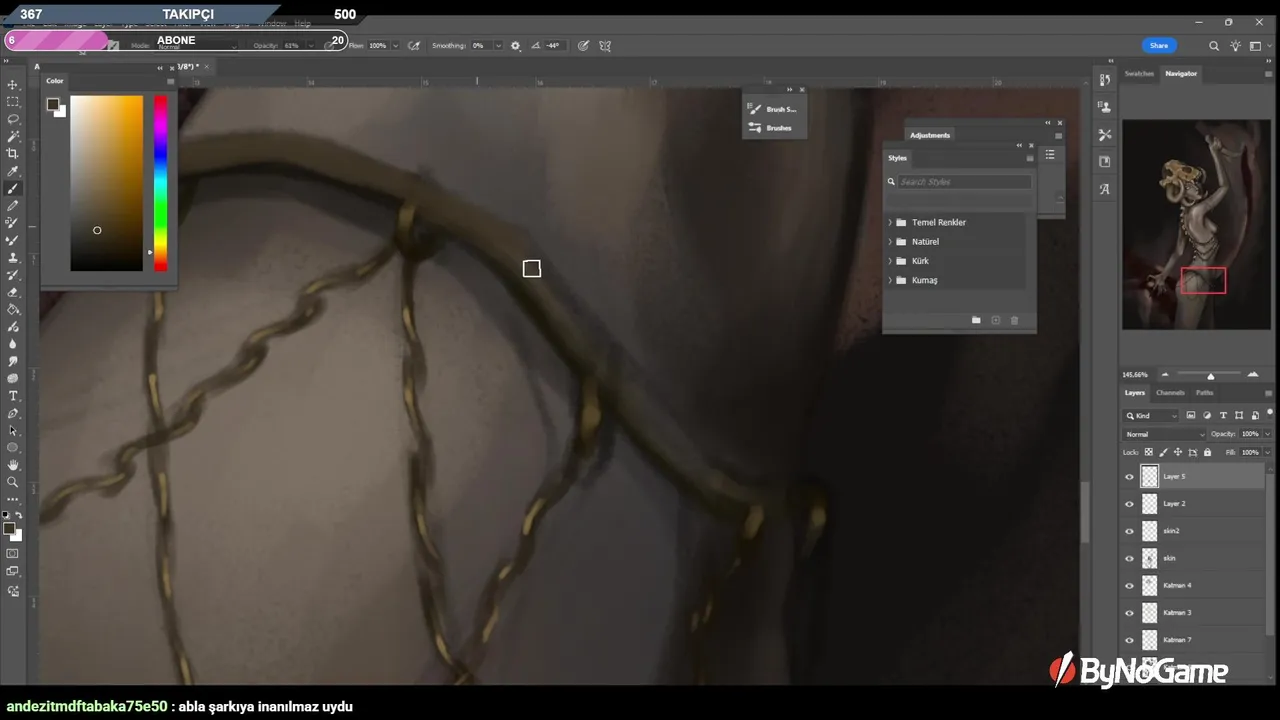The height and width of the screenshot is (720, 1280).
Task: Click the lightbulb Discover icon
Action: pyautogui.click(x=1236, y=45)
